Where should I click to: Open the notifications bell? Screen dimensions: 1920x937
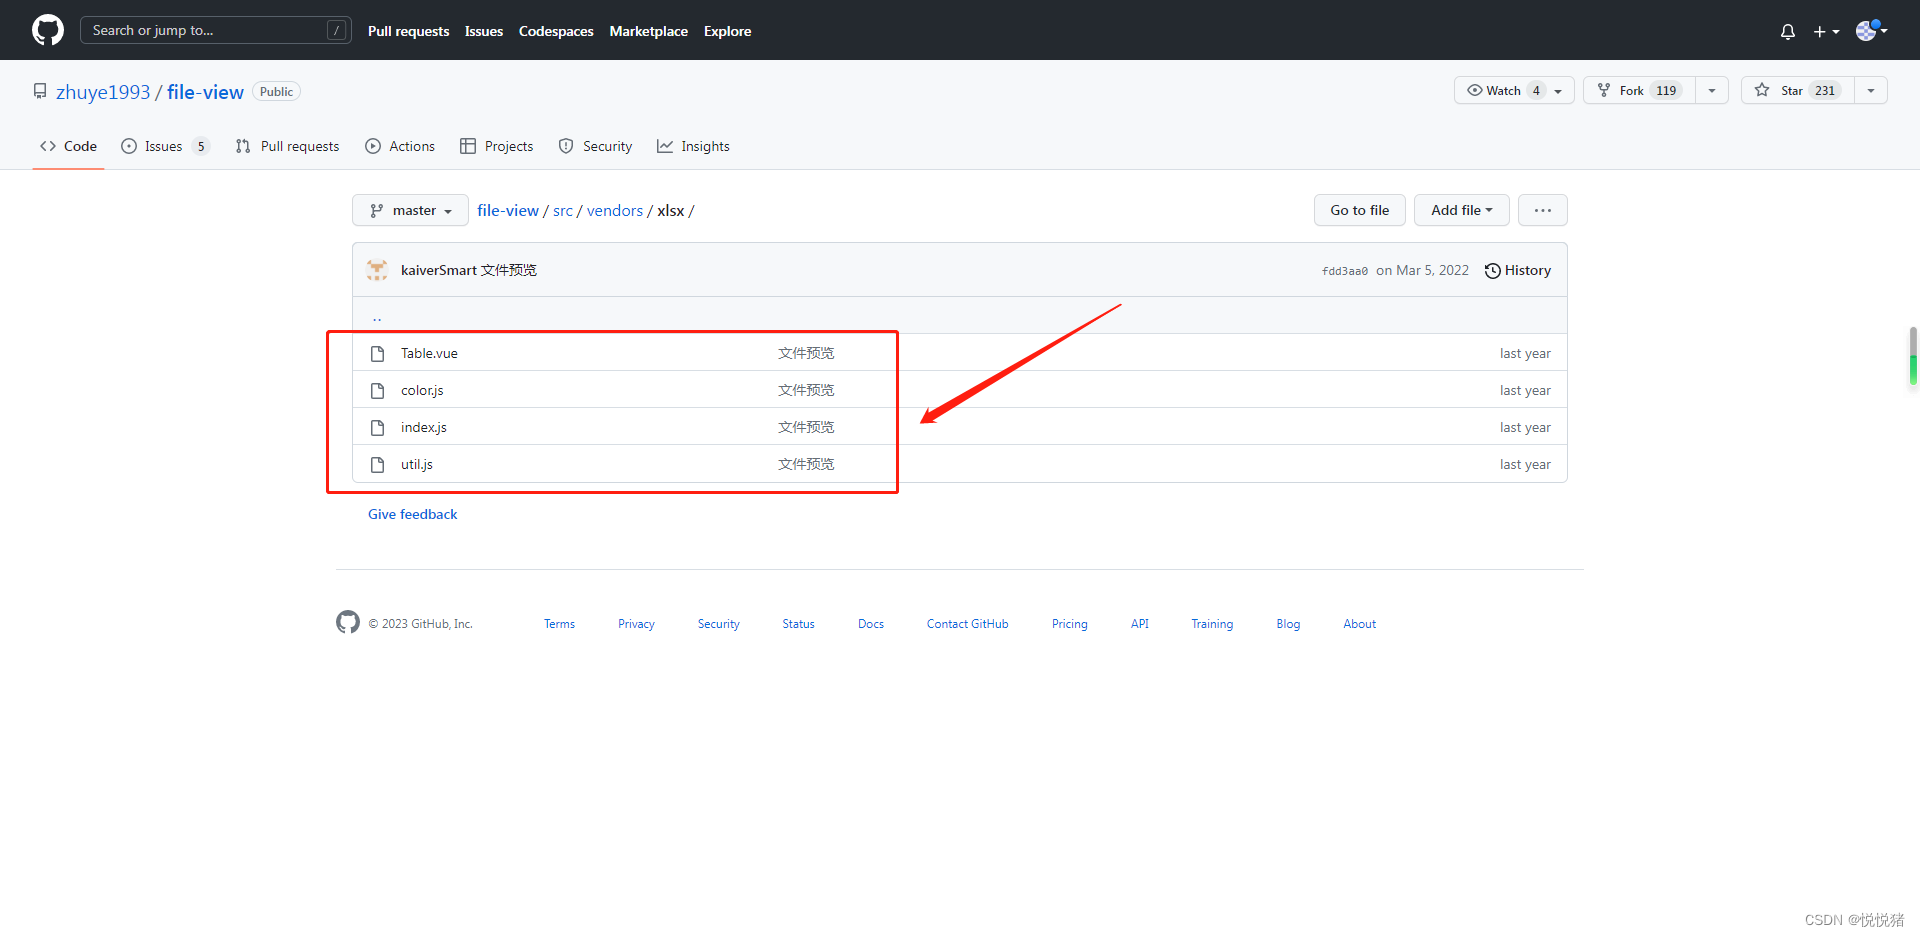tap(1788, 31)
